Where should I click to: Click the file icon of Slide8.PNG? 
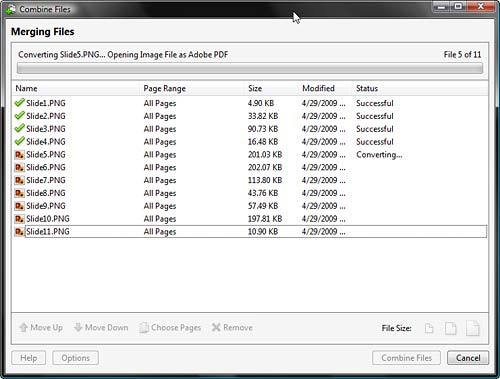coord(20,193)
